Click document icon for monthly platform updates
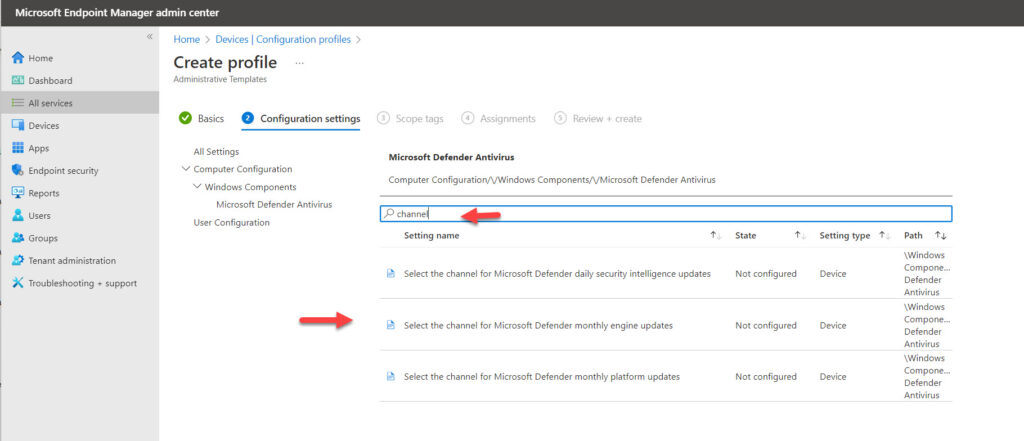Image resolution: width=1024 pixels, height=441 pixels. coord(391,376)
